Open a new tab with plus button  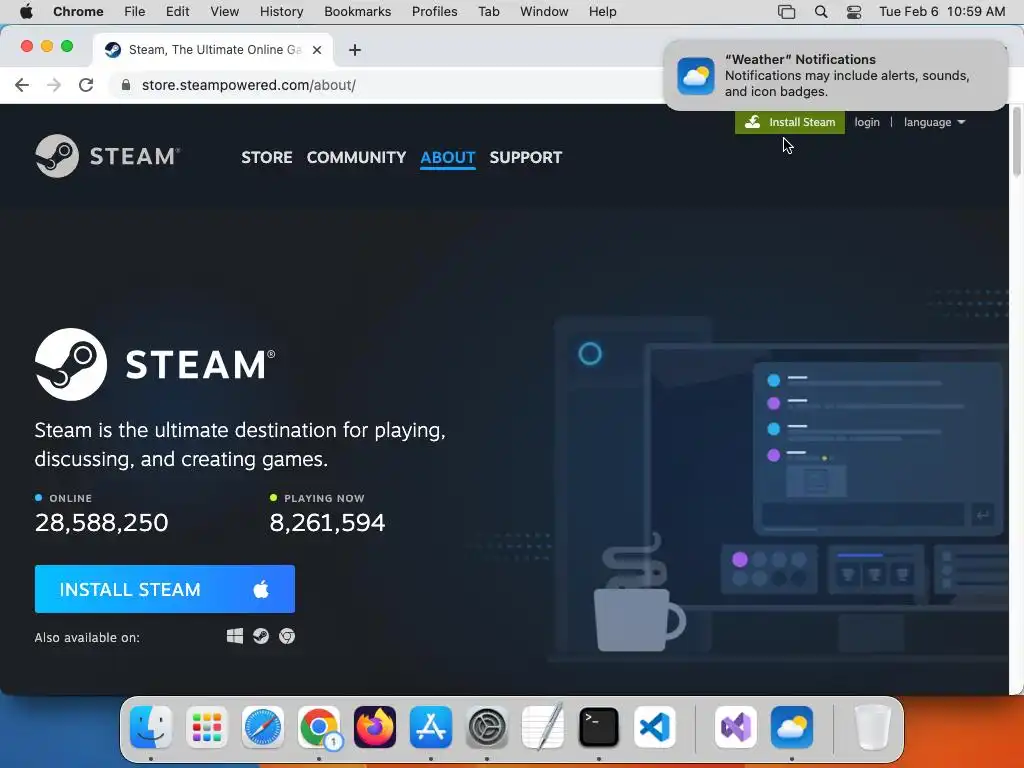click(355, 50)
